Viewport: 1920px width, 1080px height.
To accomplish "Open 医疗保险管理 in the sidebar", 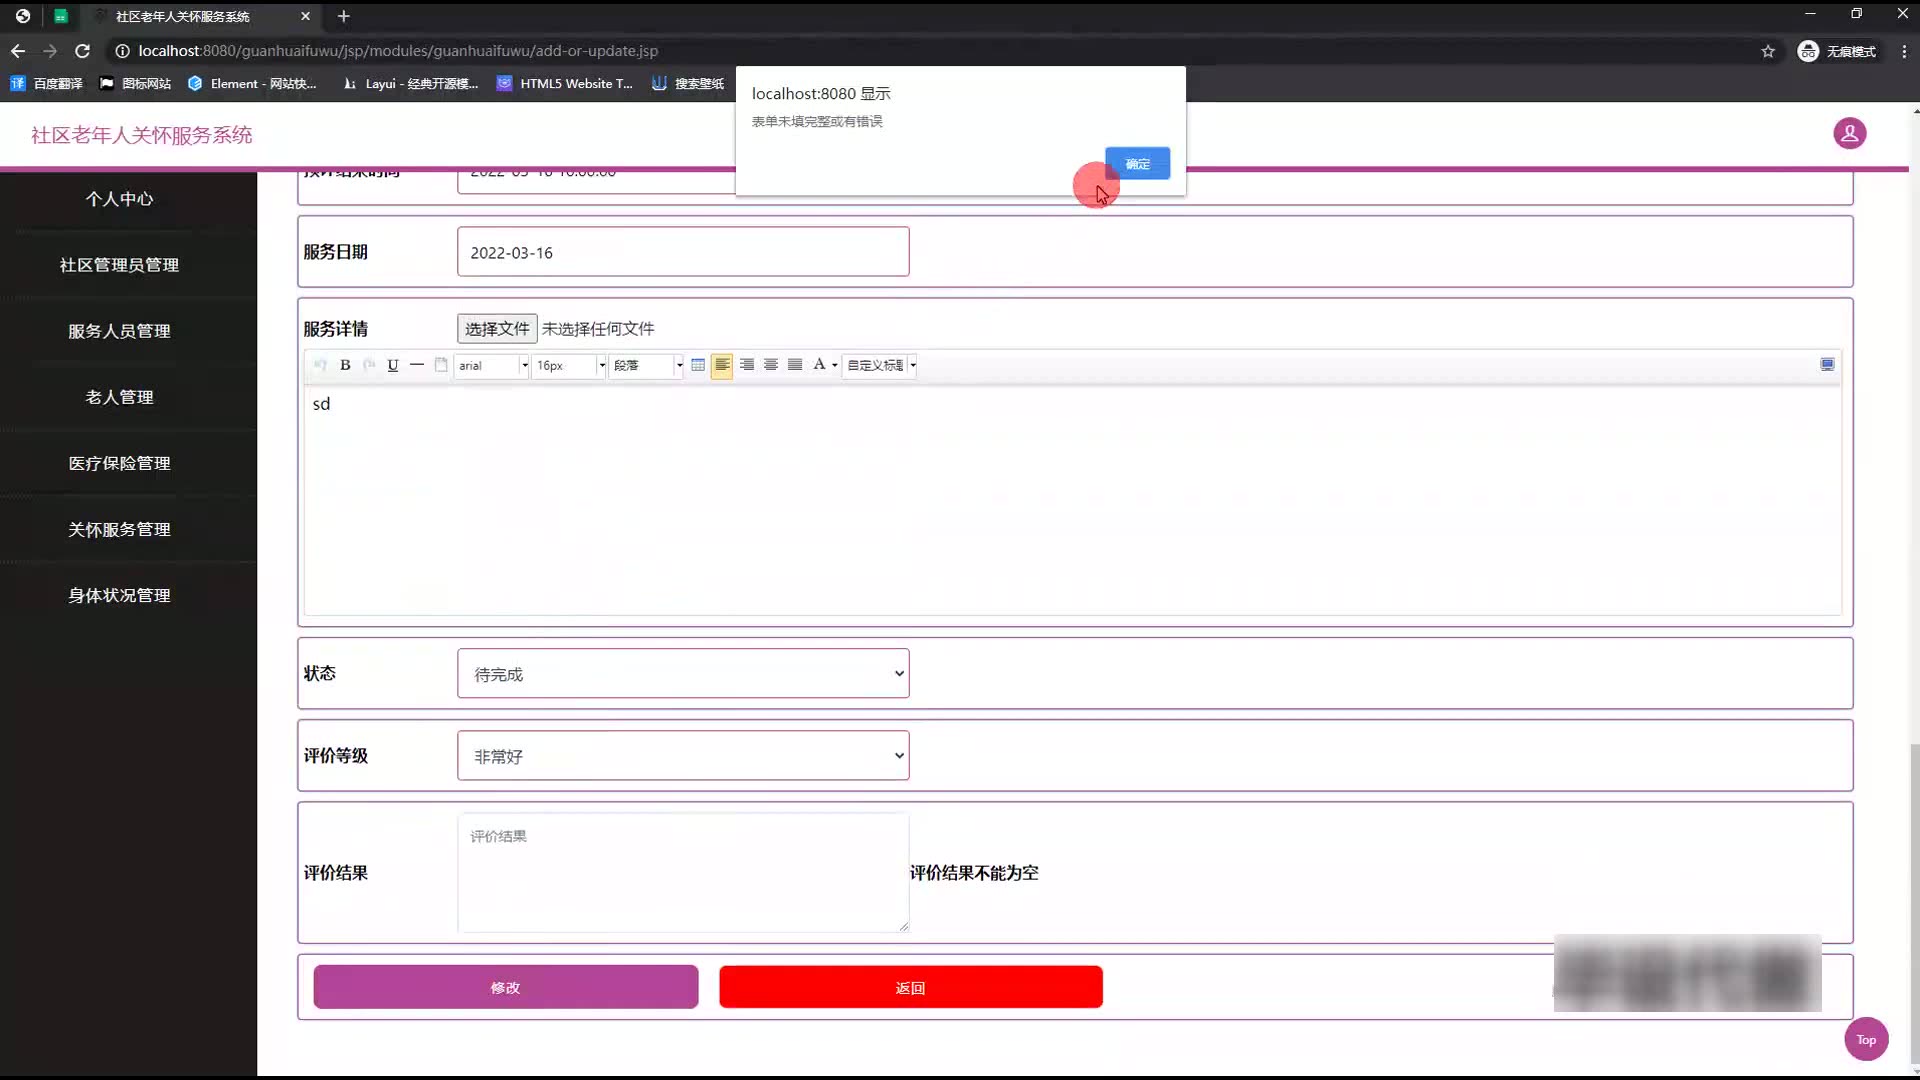I will tap(119, 463).
